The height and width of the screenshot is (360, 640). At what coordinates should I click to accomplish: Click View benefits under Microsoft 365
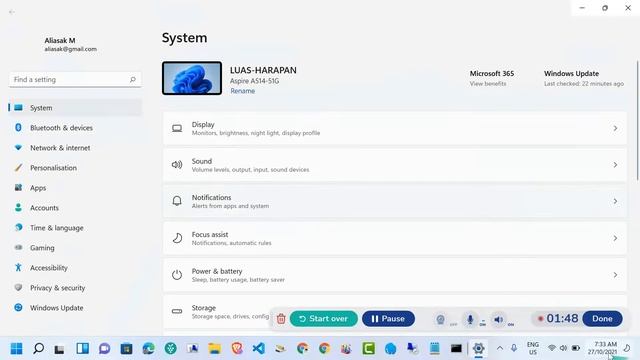coord(488,84)
